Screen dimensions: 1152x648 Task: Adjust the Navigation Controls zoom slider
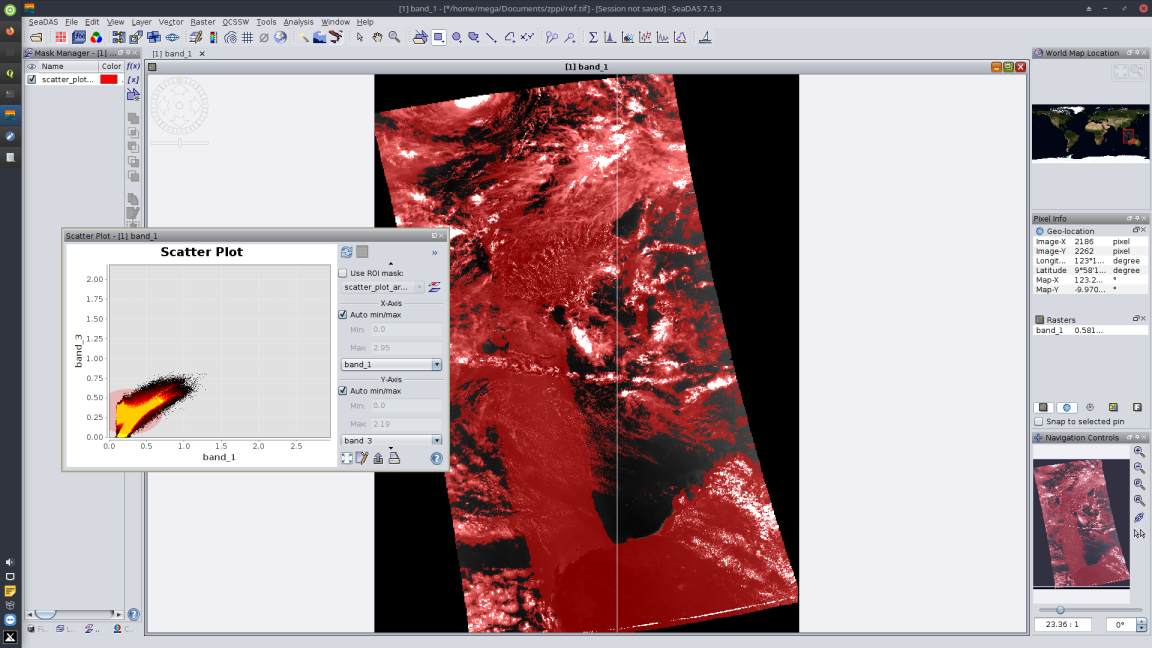1060,608
